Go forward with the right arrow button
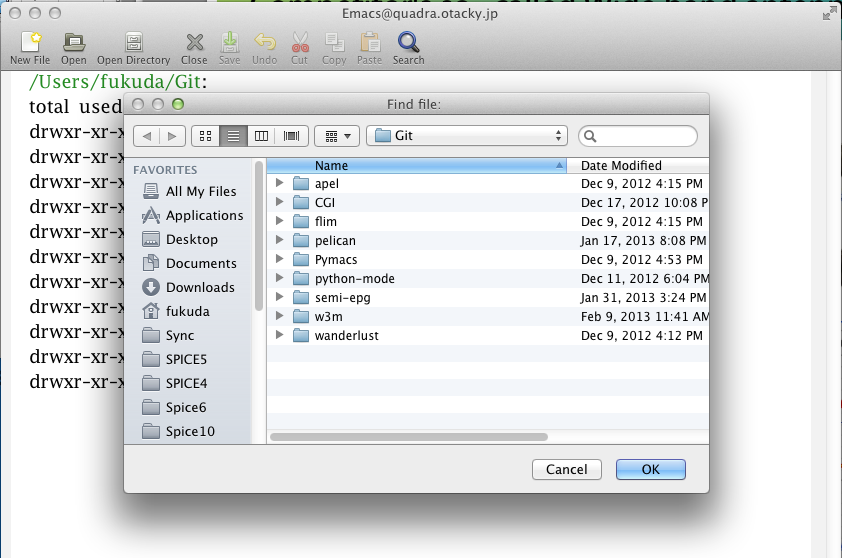 (x=172, y=136)
